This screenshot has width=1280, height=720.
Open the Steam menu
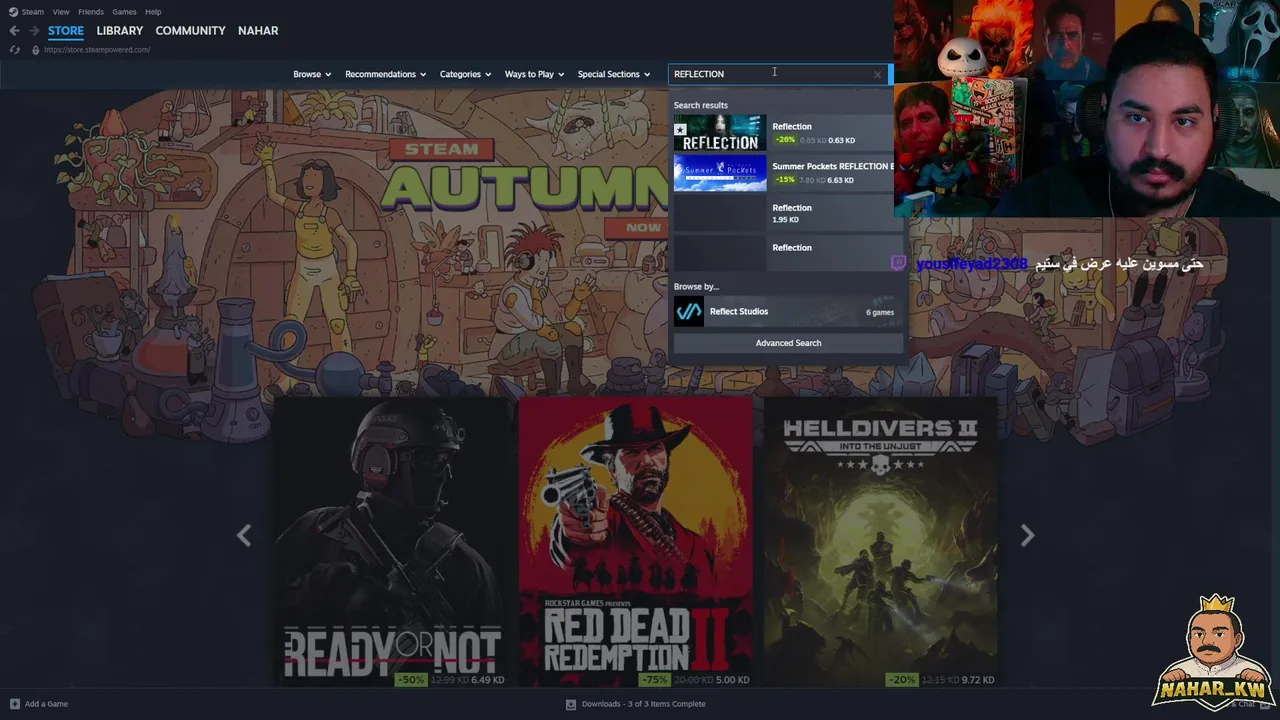tap(33, 12)
